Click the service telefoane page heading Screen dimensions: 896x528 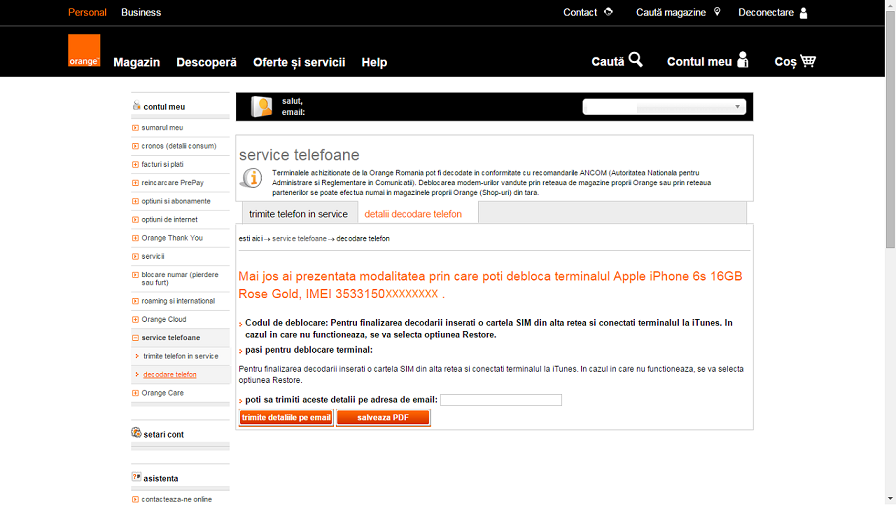click(299, 155)
